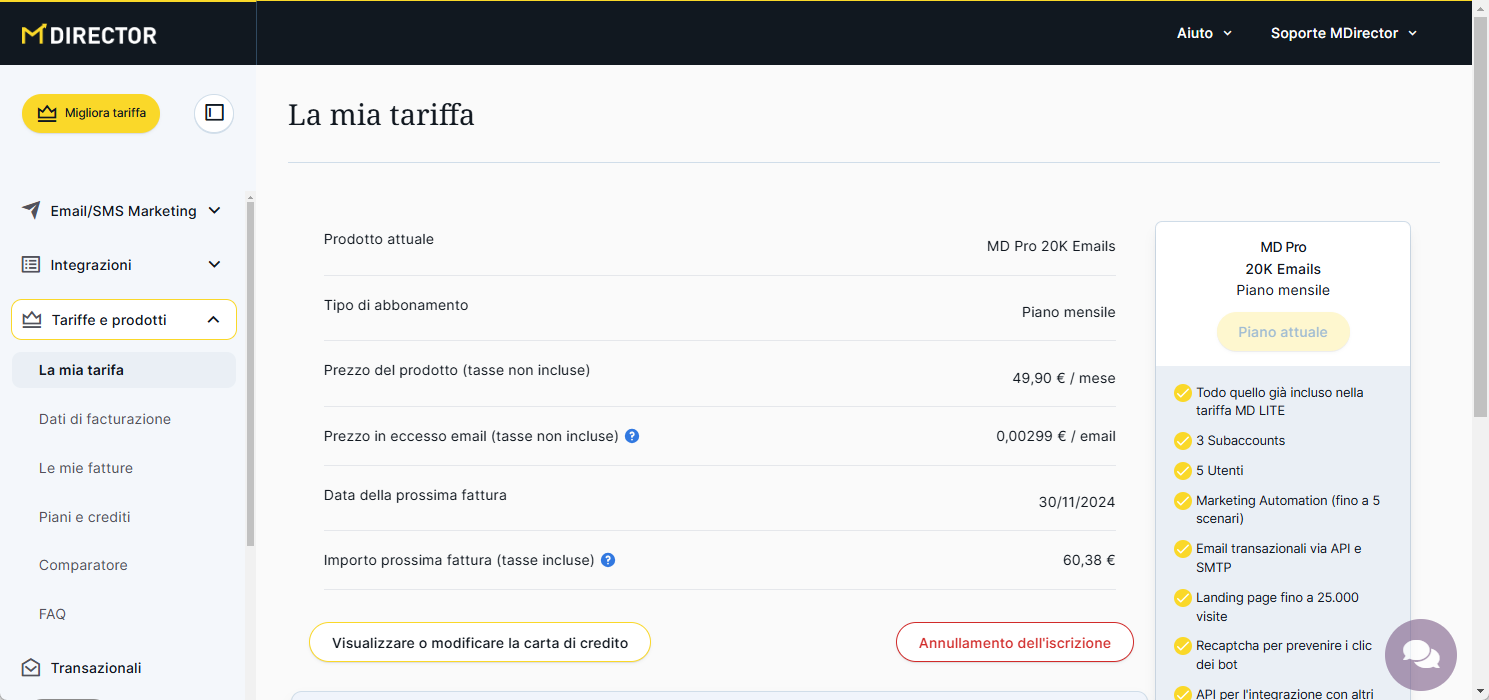The image size is (1489, 700).
Task: Click the main page vertical scrollbar
Action: point(1480,240)
